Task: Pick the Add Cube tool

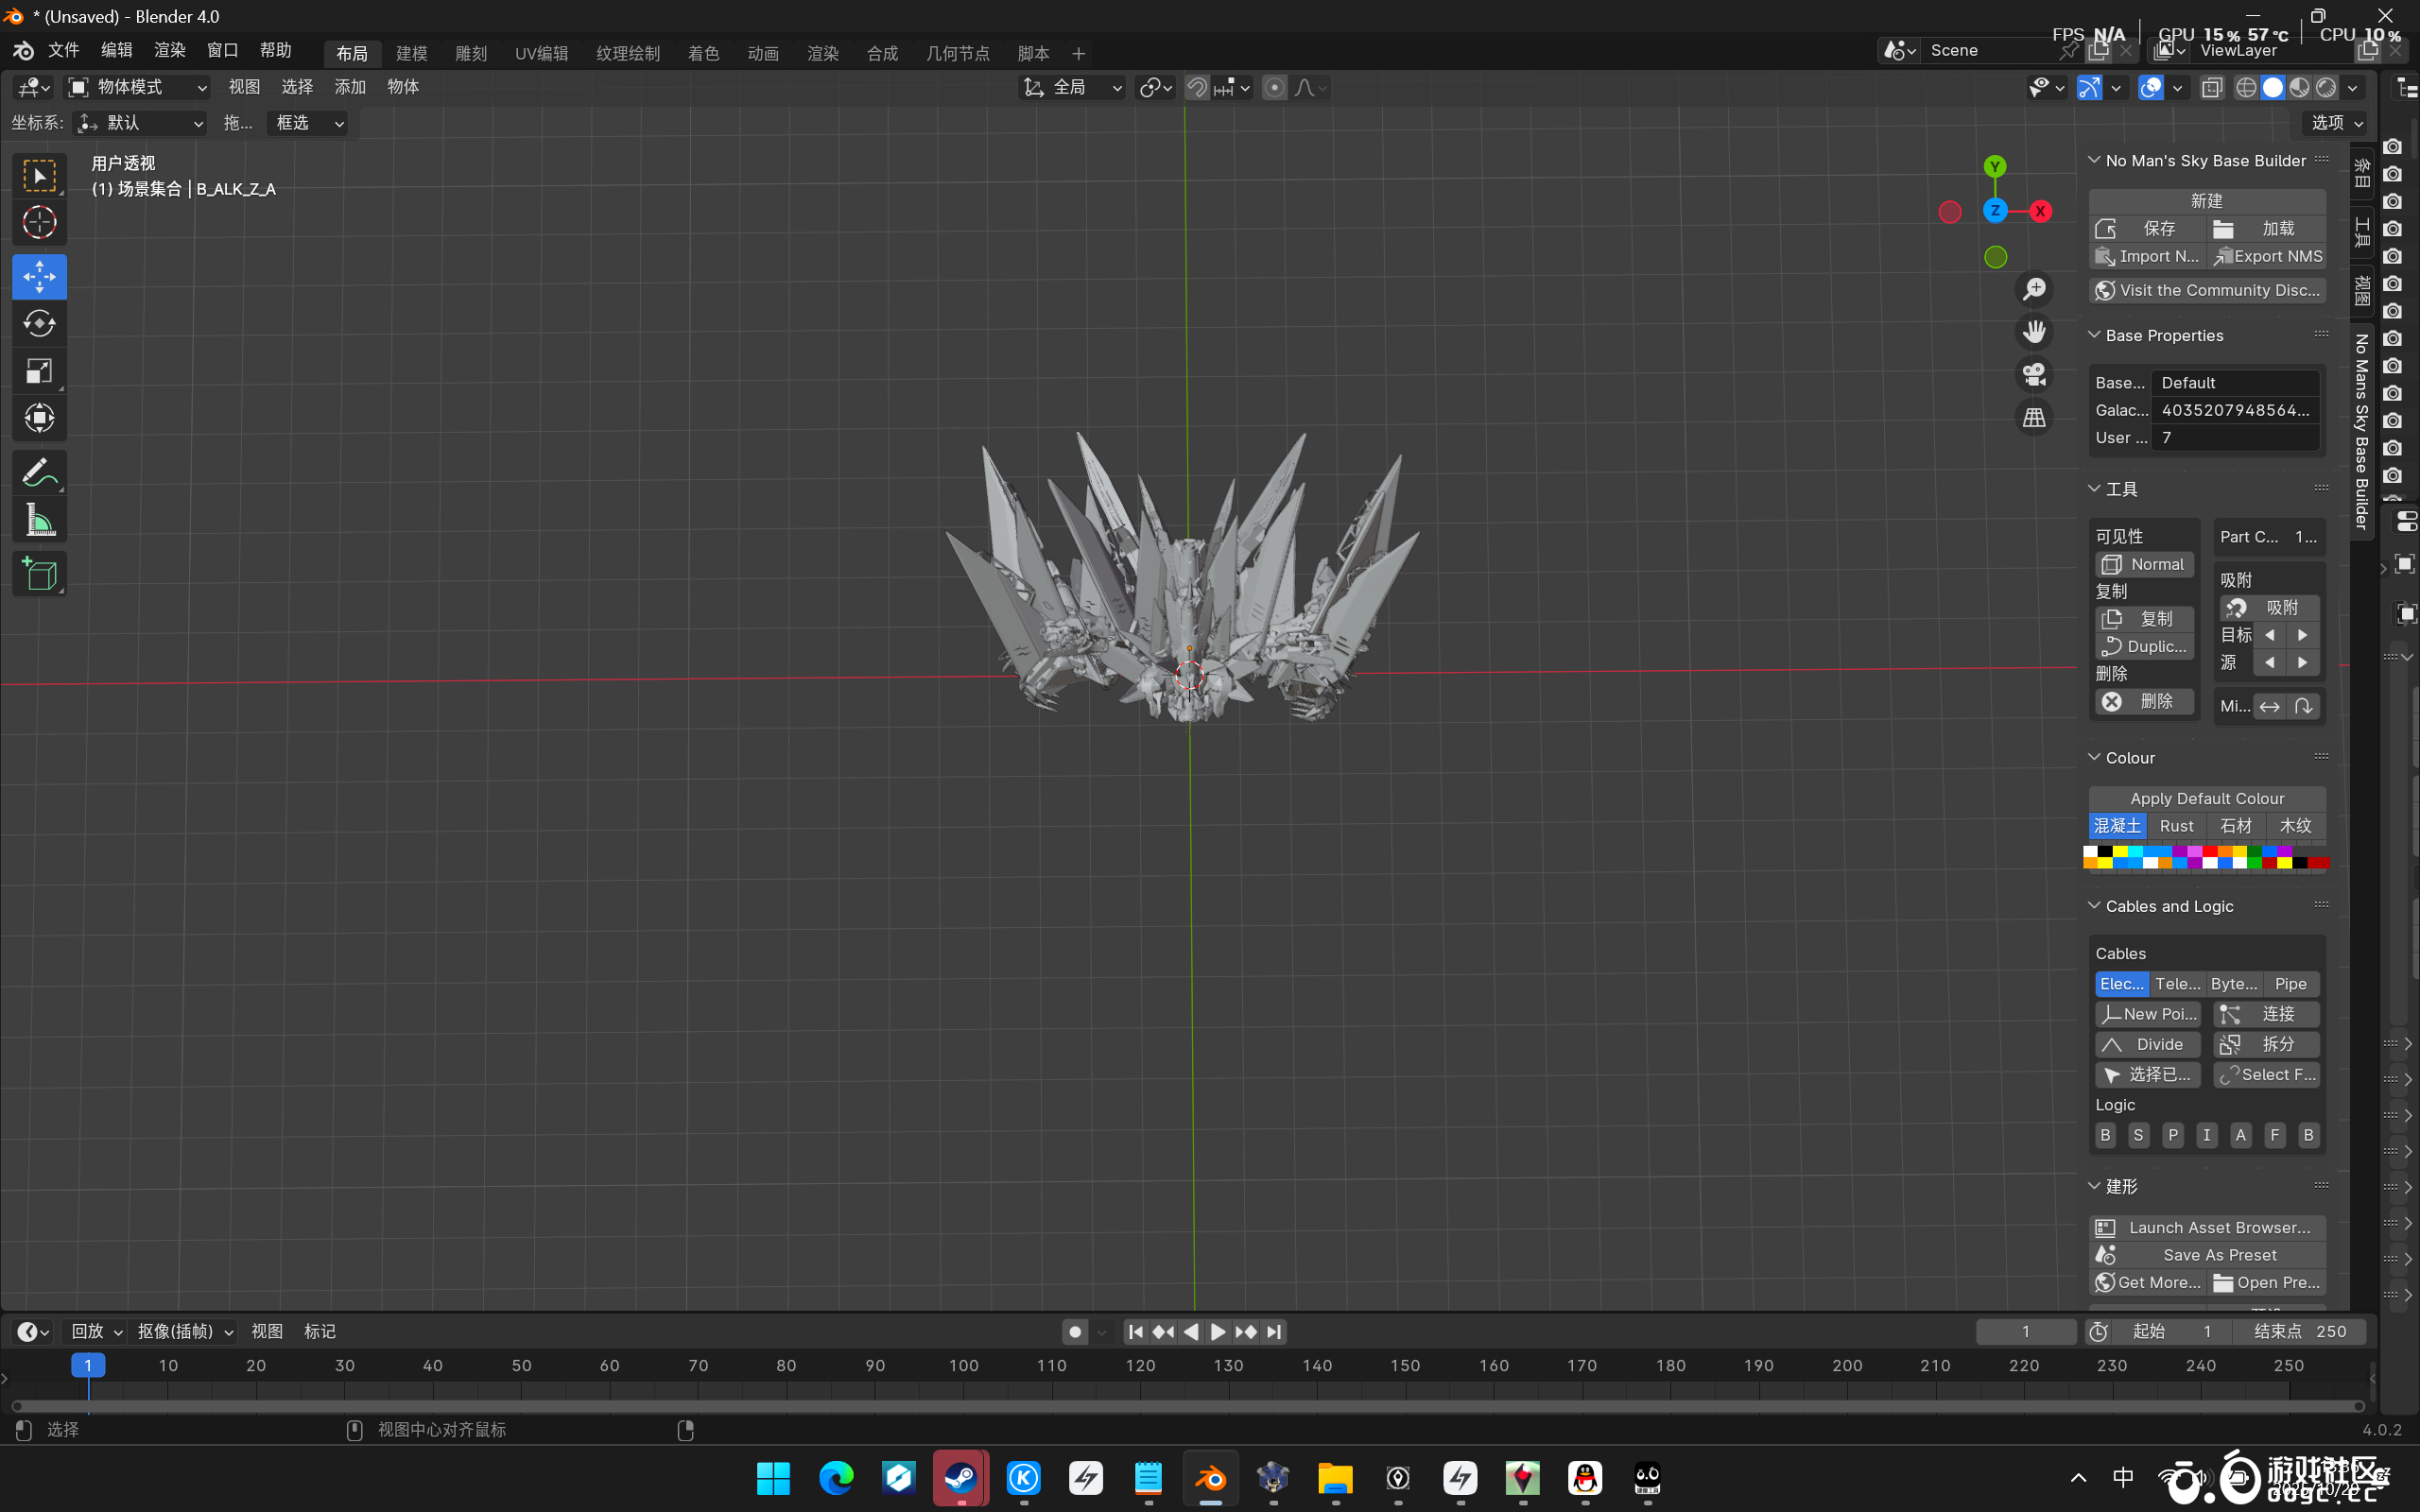Action: point(39,574)
